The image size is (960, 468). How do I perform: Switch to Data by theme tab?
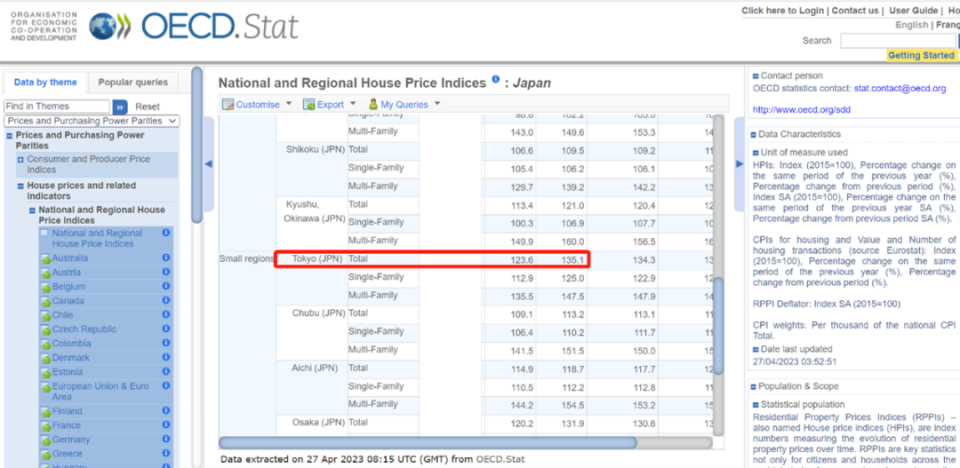pos(45,82)
